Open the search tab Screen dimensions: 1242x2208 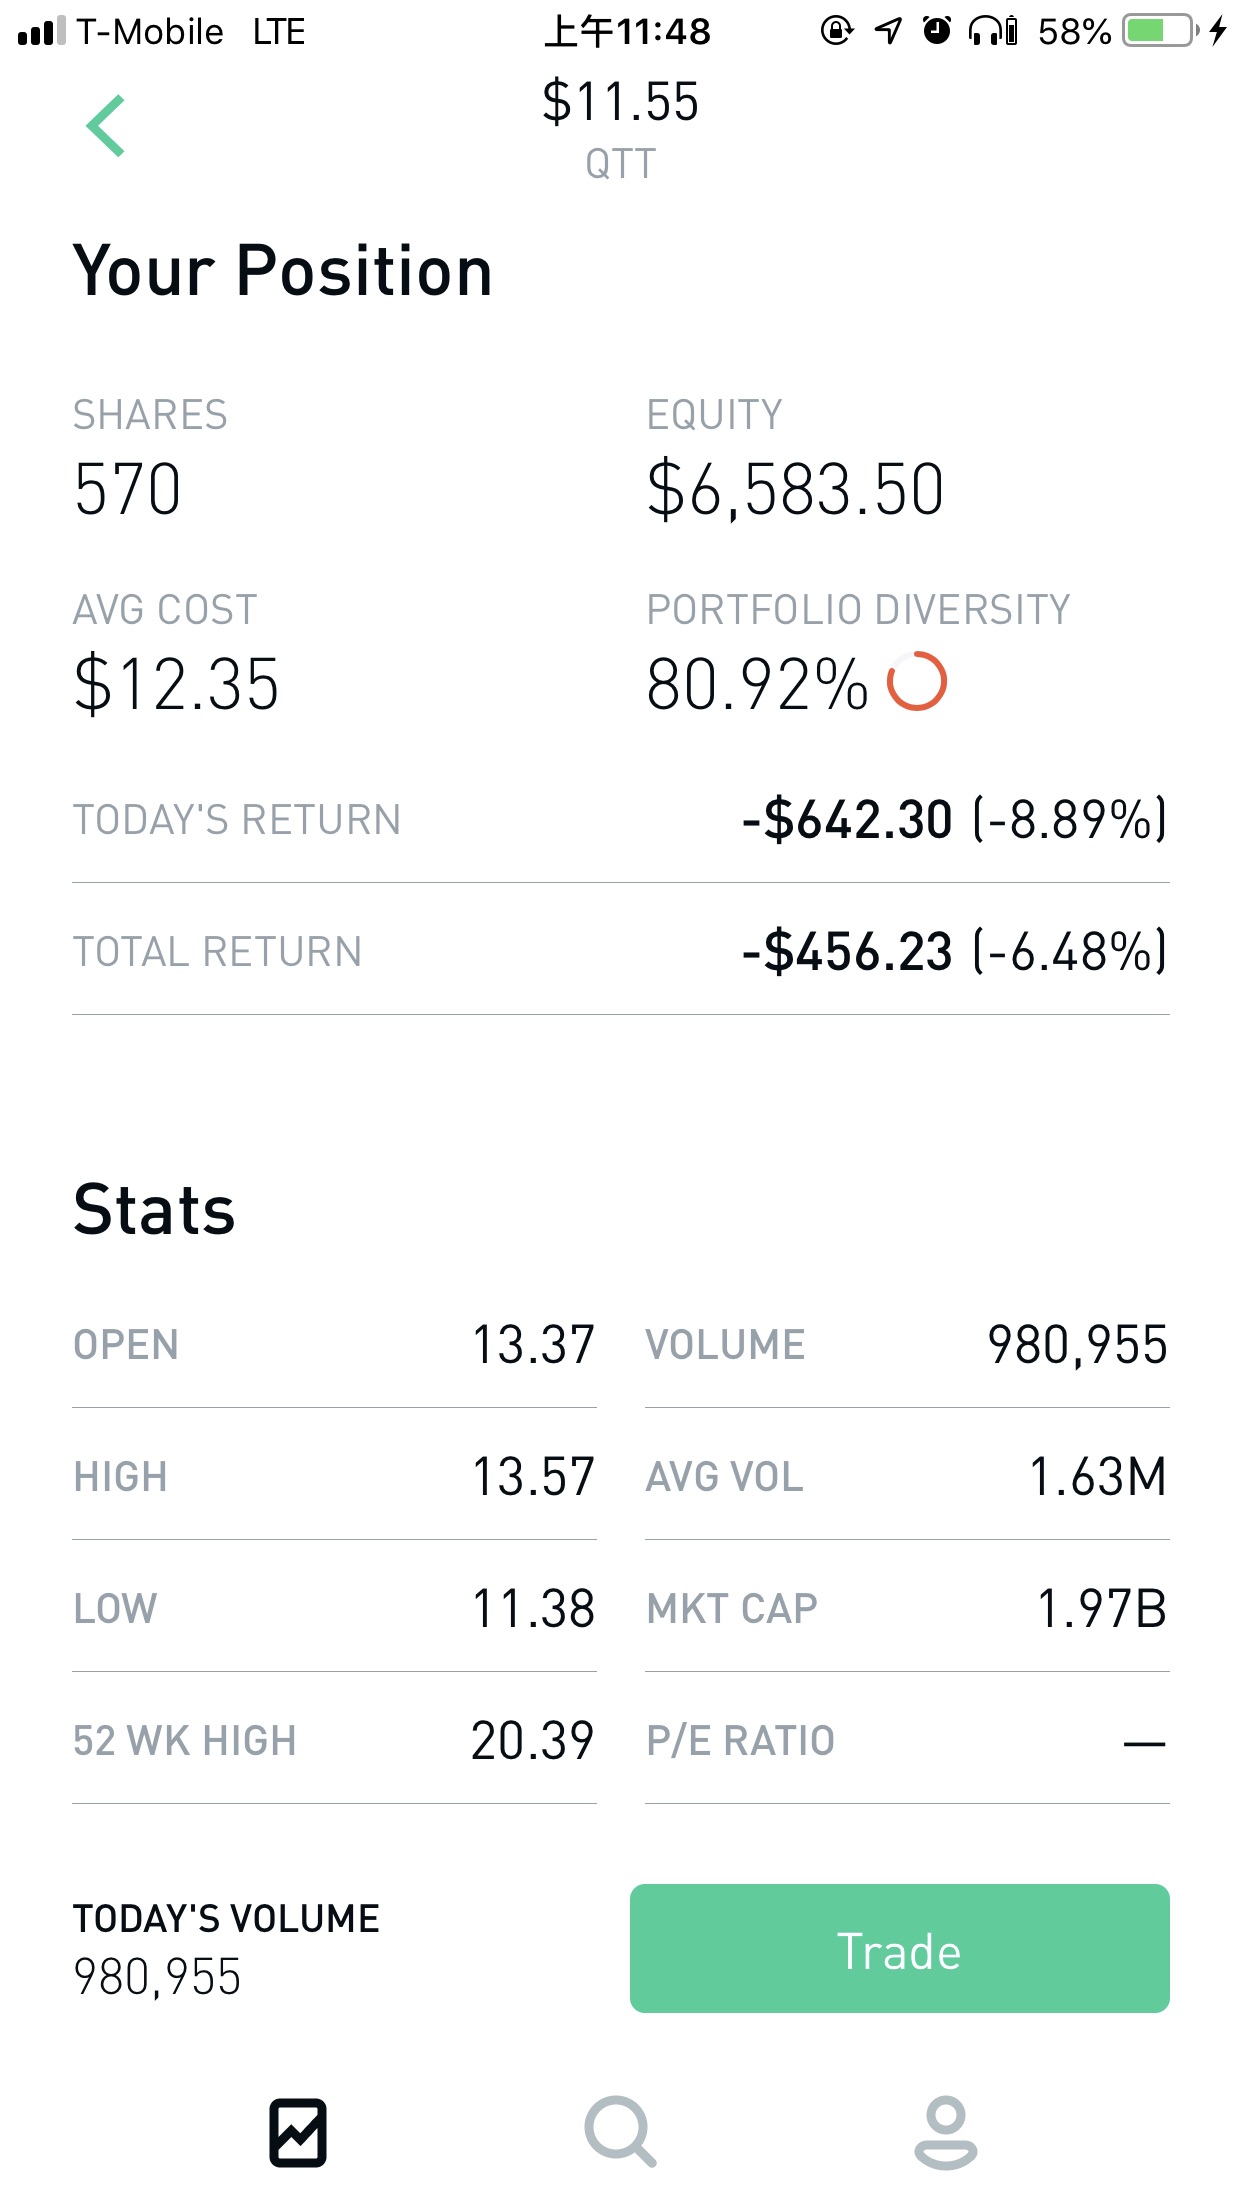coord(620,2132)
